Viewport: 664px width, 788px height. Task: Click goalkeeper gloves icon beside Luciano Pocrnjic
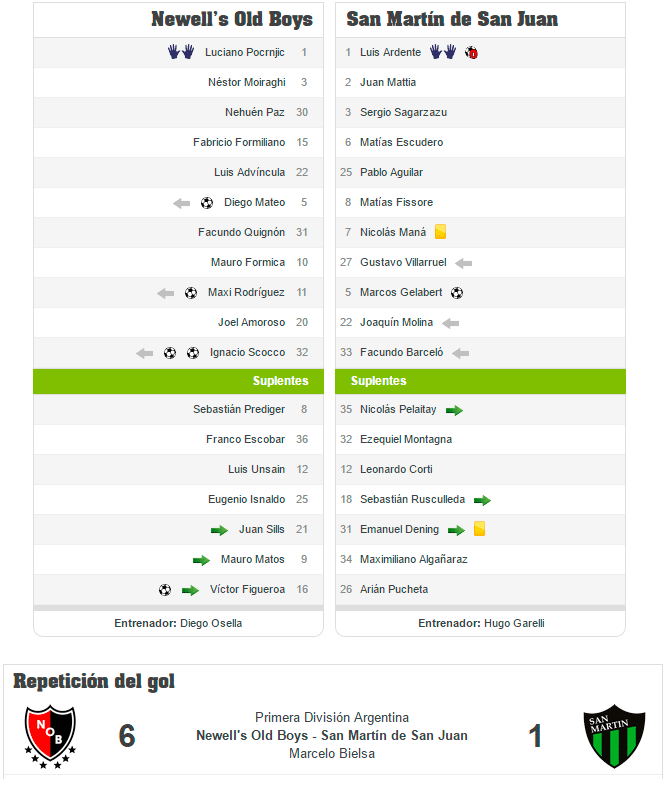pyautogui.click(x=180, y=52)
